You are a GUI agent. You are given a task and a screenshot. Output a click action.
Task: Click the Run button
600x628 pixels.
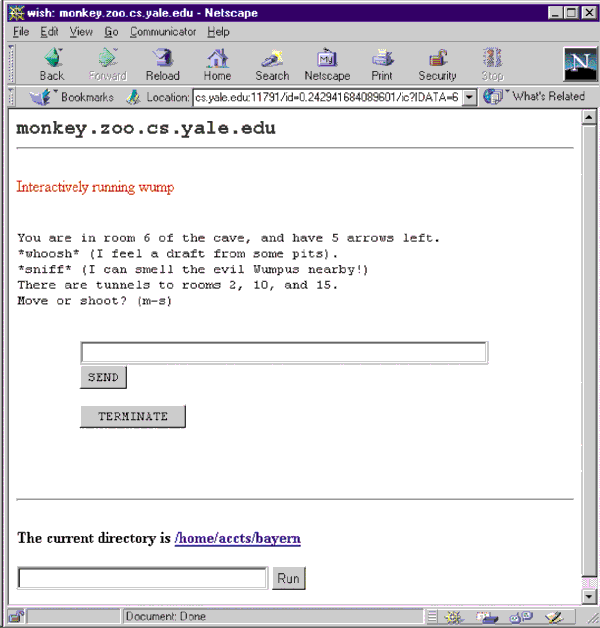289,578
